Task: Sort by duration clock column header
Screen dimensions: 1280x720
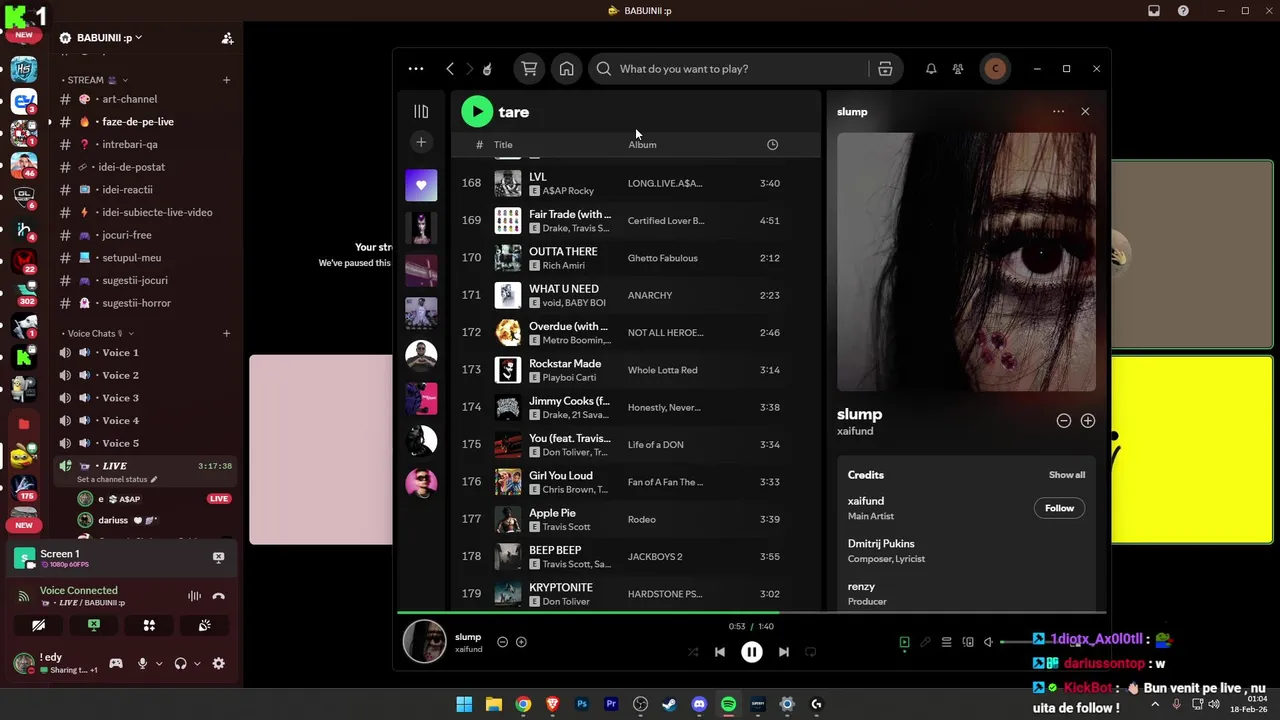Action: [772, 145]
